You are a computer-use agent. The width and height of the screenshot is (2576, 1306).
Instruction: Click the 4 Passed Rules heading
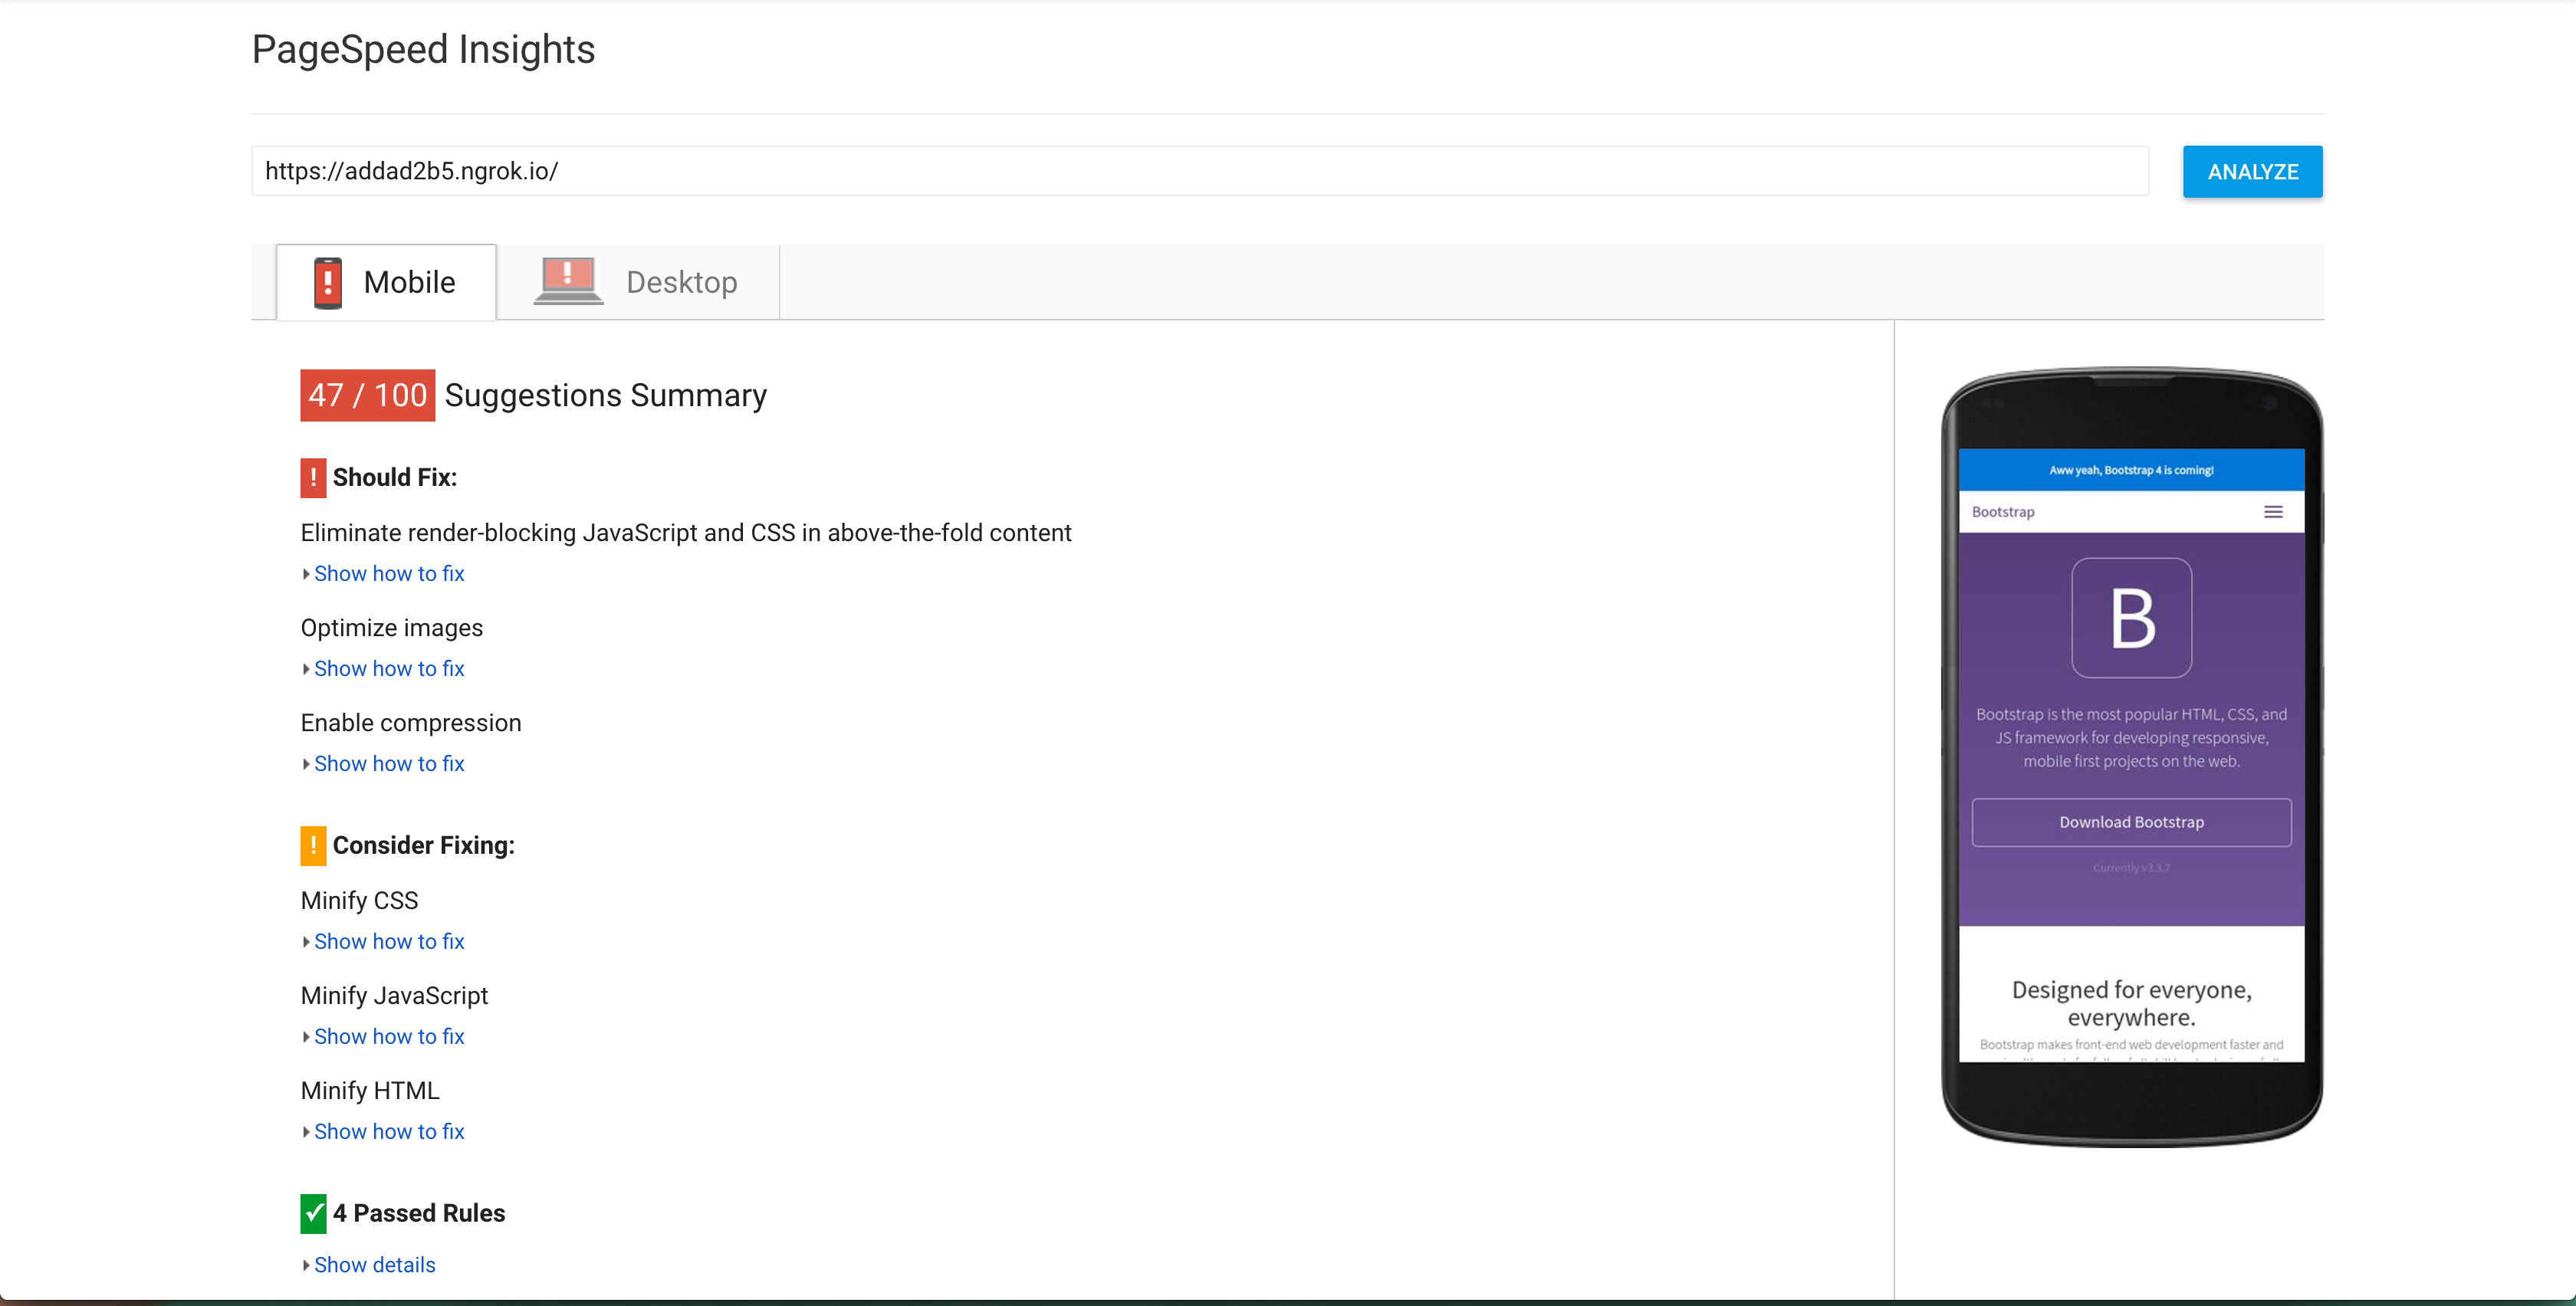pos(419,1214)
